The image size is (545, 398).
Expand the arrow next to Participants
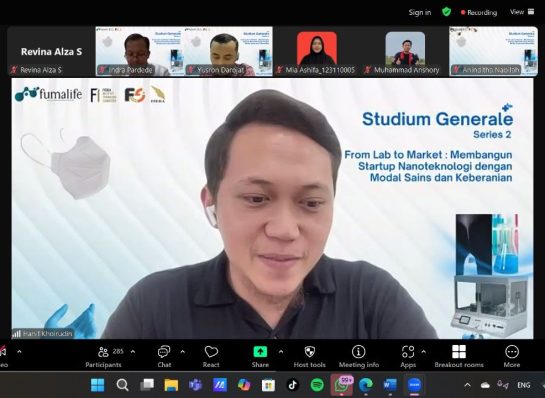pyautogui.click(x=133, y=352)
